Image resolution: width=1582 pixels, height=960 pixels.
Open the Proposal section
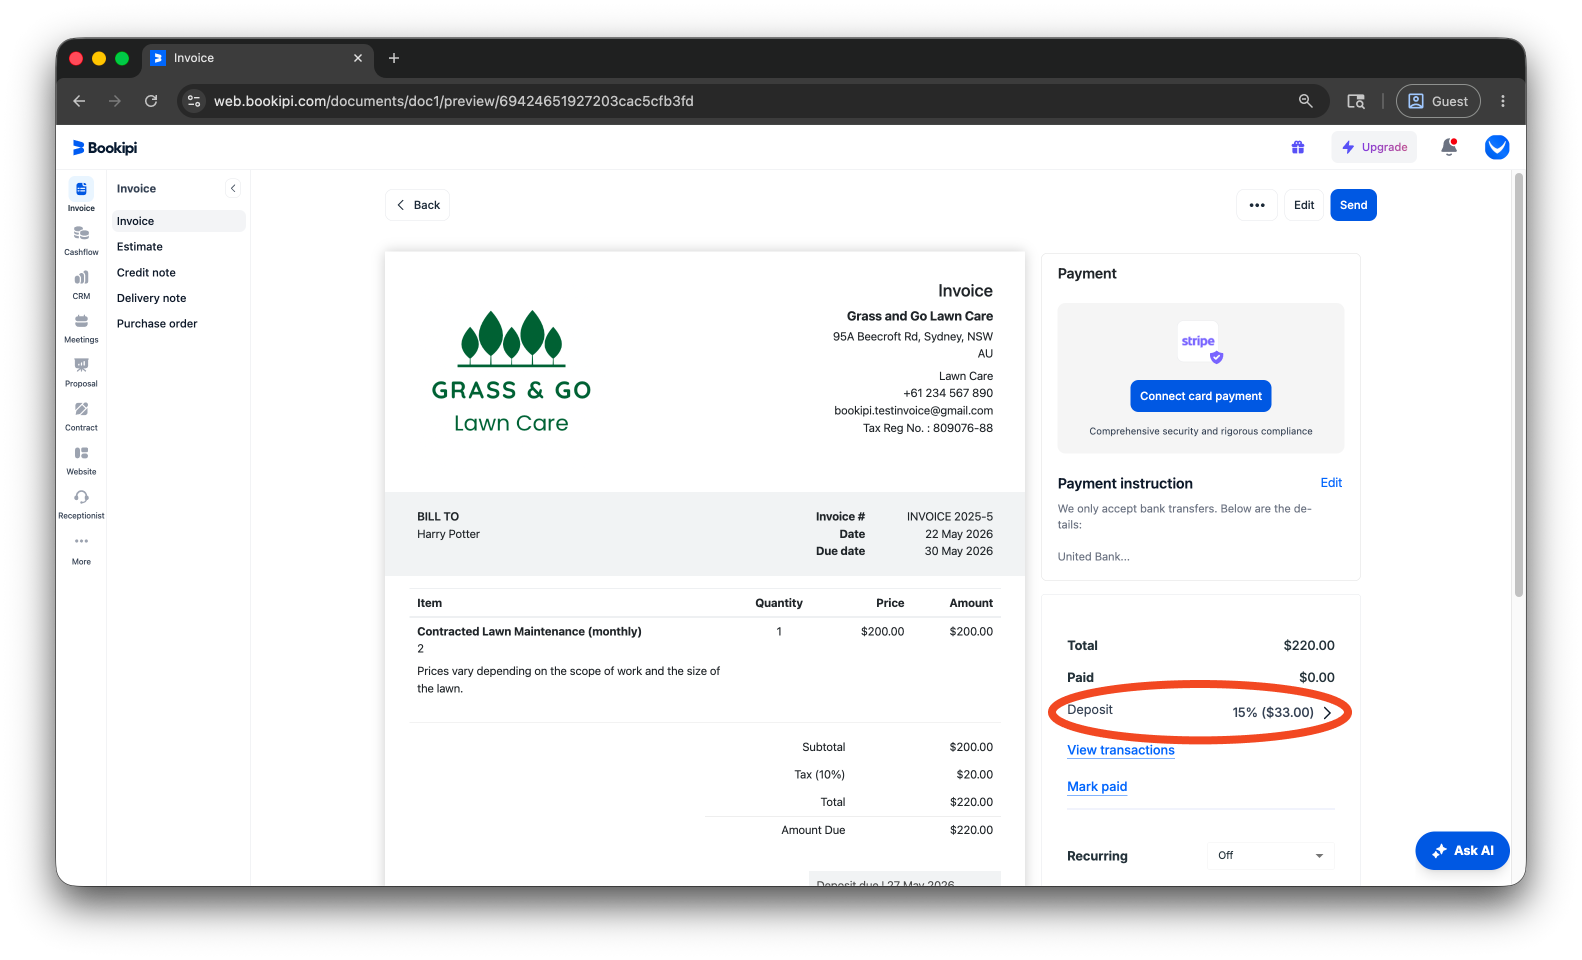81,372
